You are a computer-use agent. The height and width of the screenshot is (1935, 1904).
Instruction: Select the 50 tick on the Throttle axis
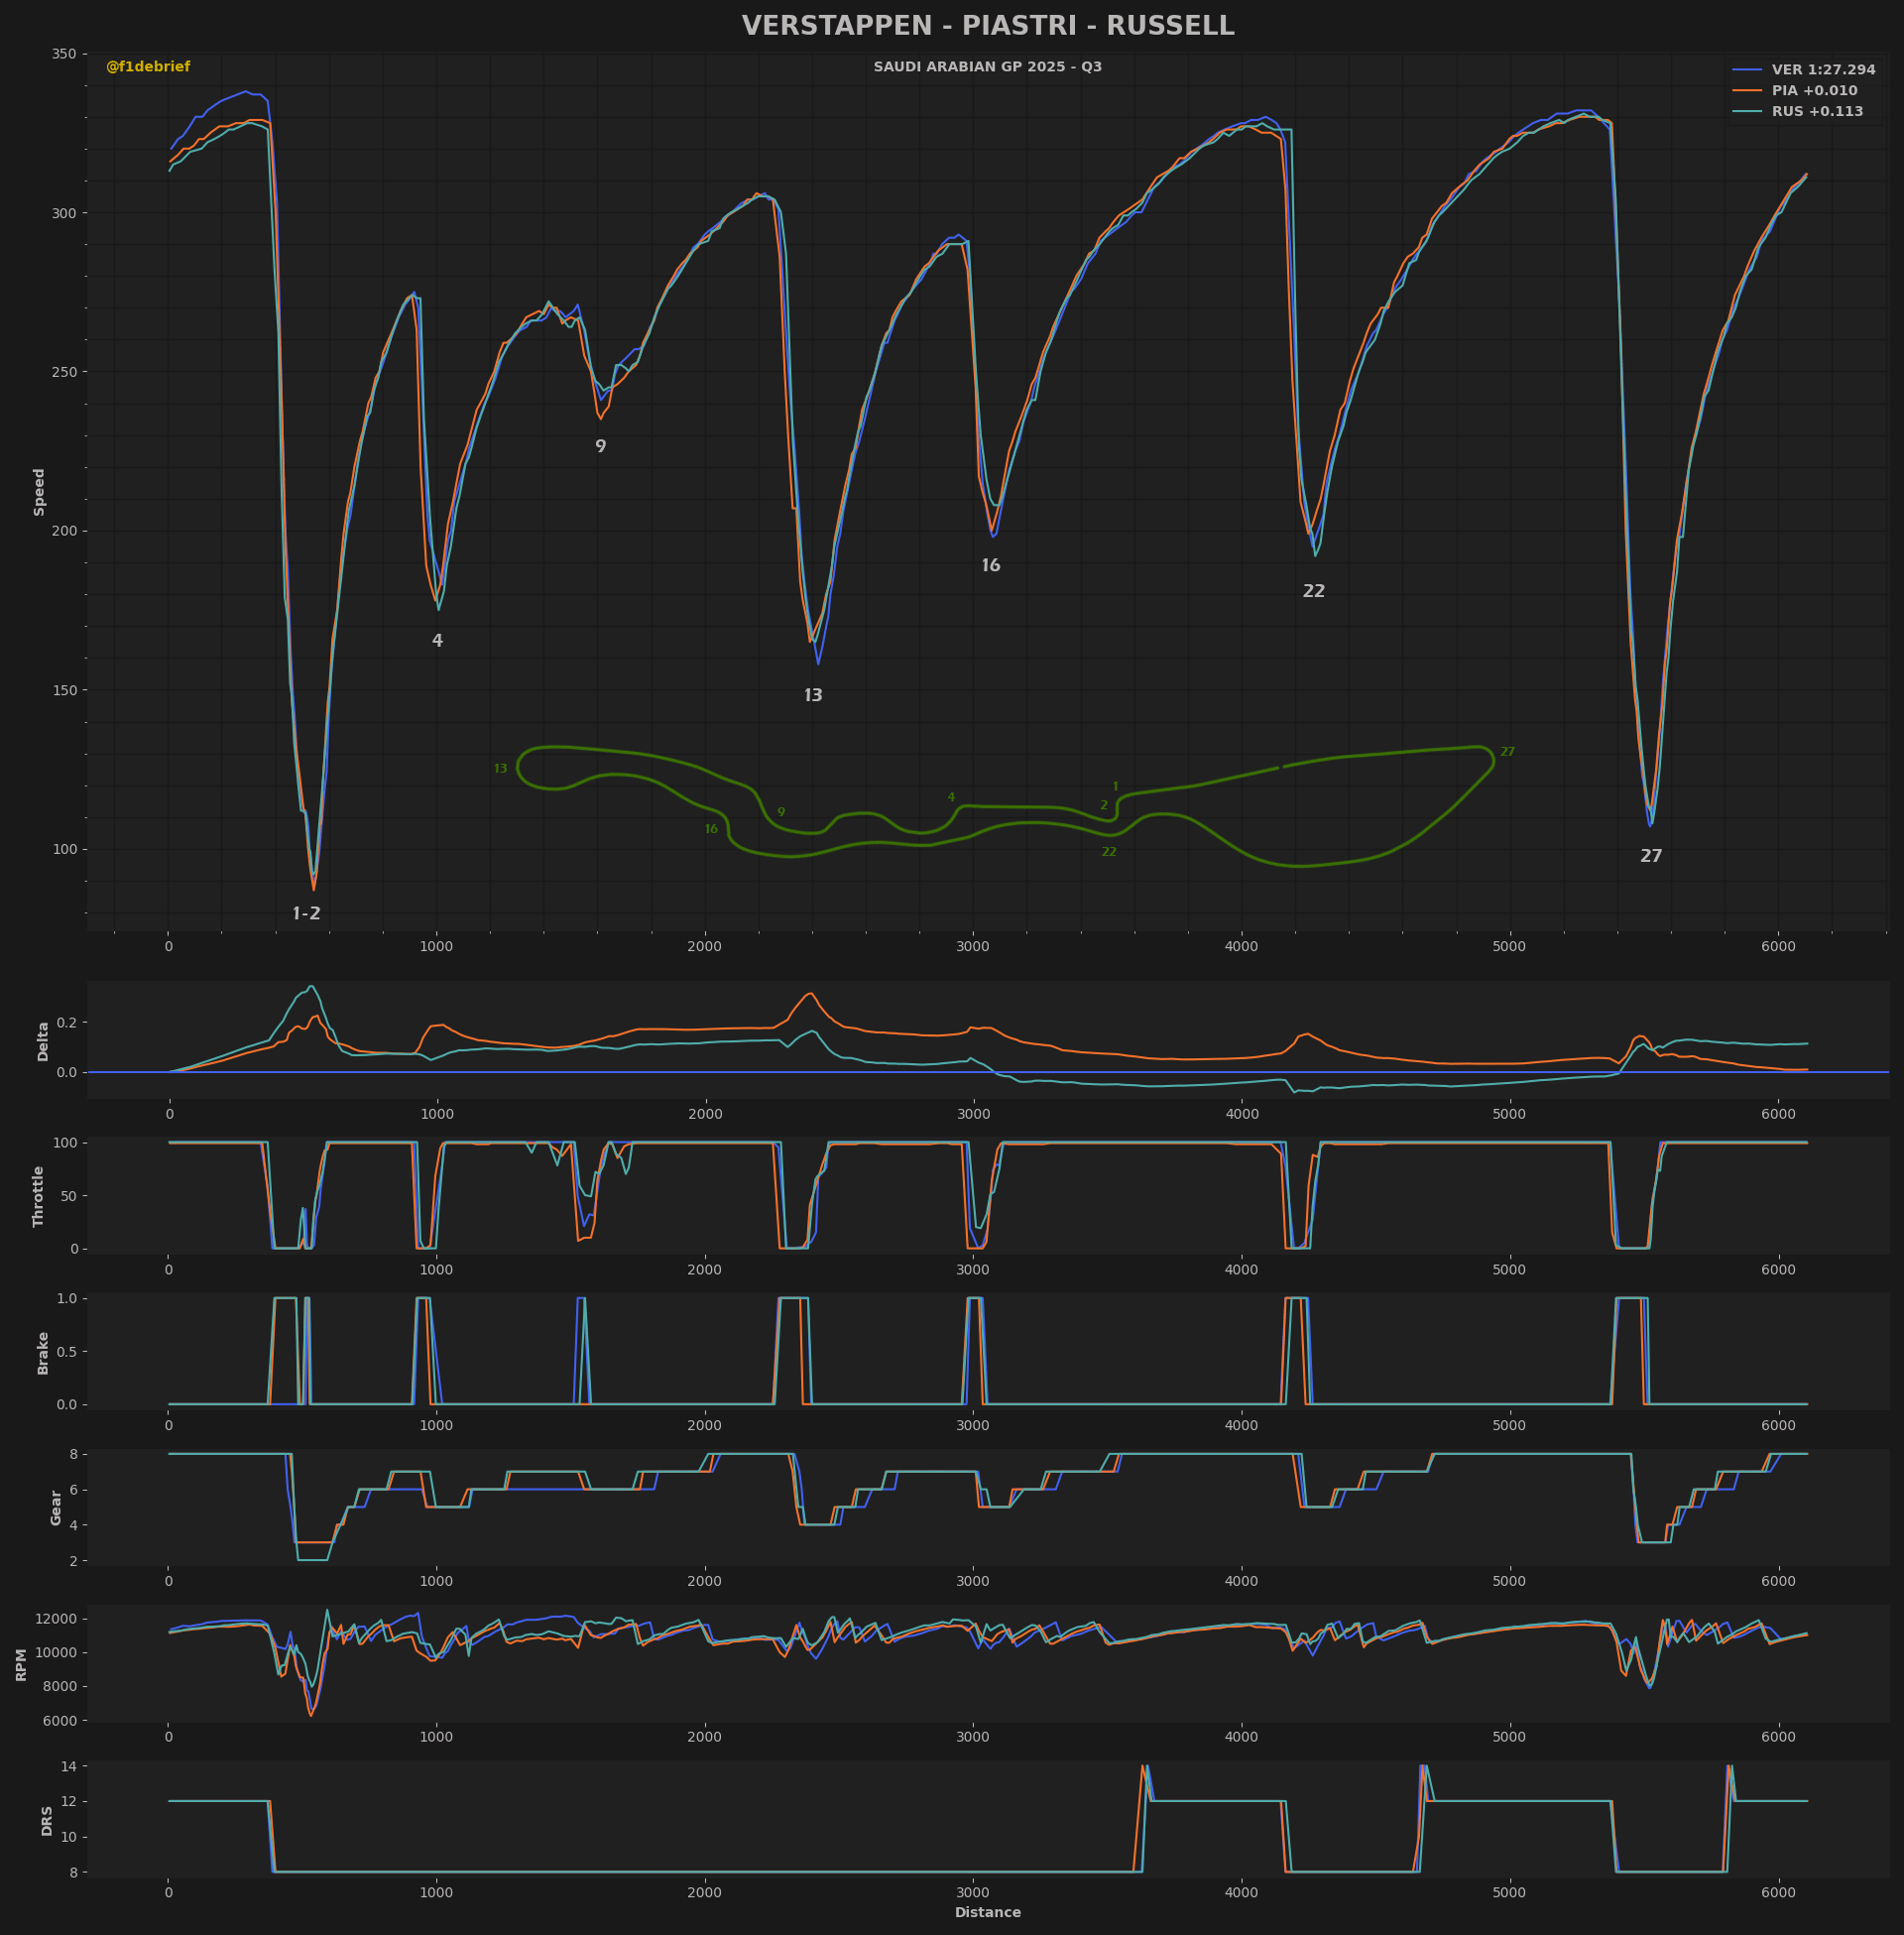pos(70,1196)
